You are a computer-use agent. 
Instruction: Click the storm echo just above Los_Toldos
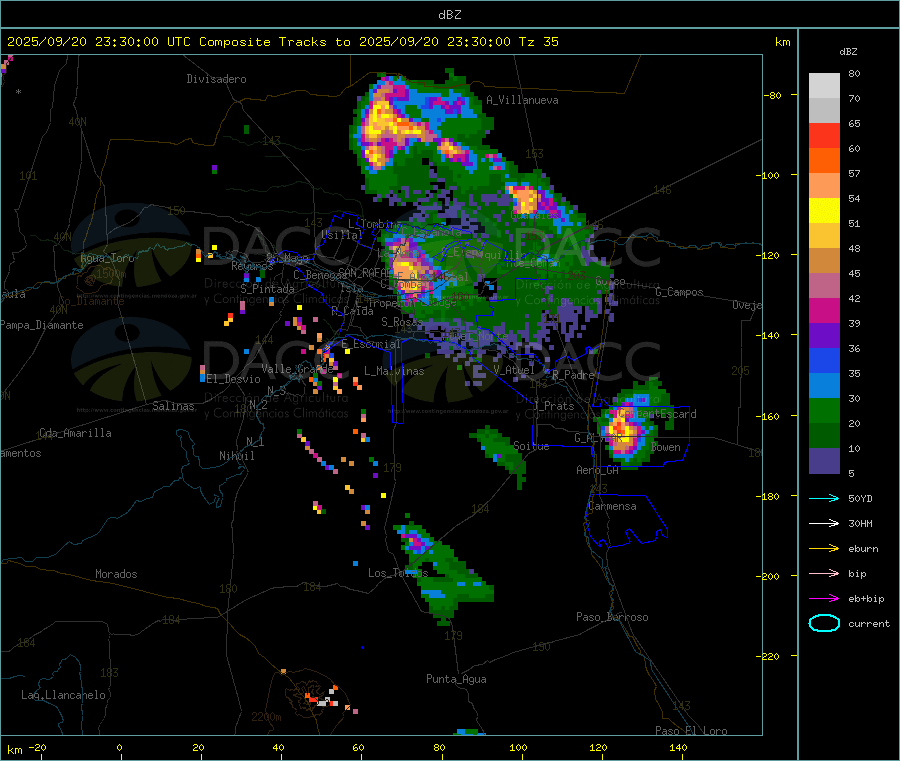coord(414,541)
